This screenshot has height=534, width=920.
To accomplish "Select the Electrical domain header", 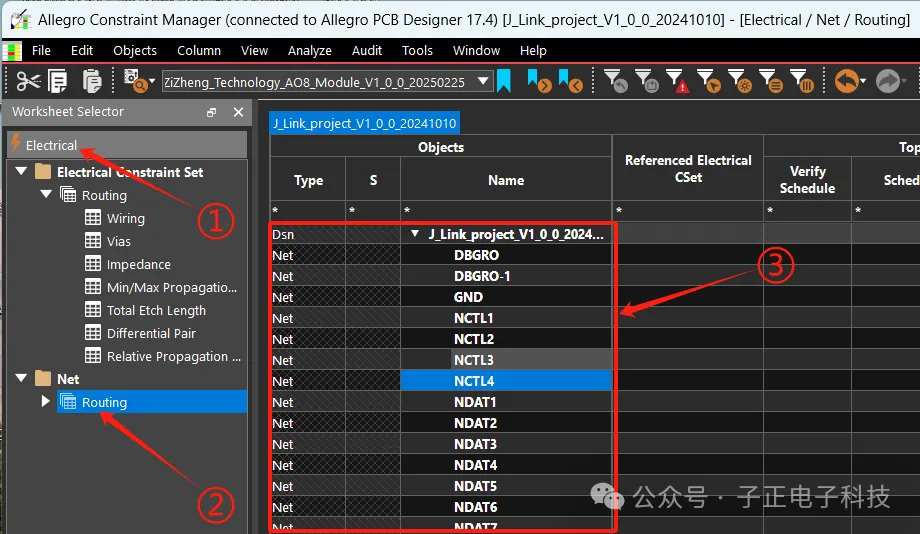I will 127,145.
